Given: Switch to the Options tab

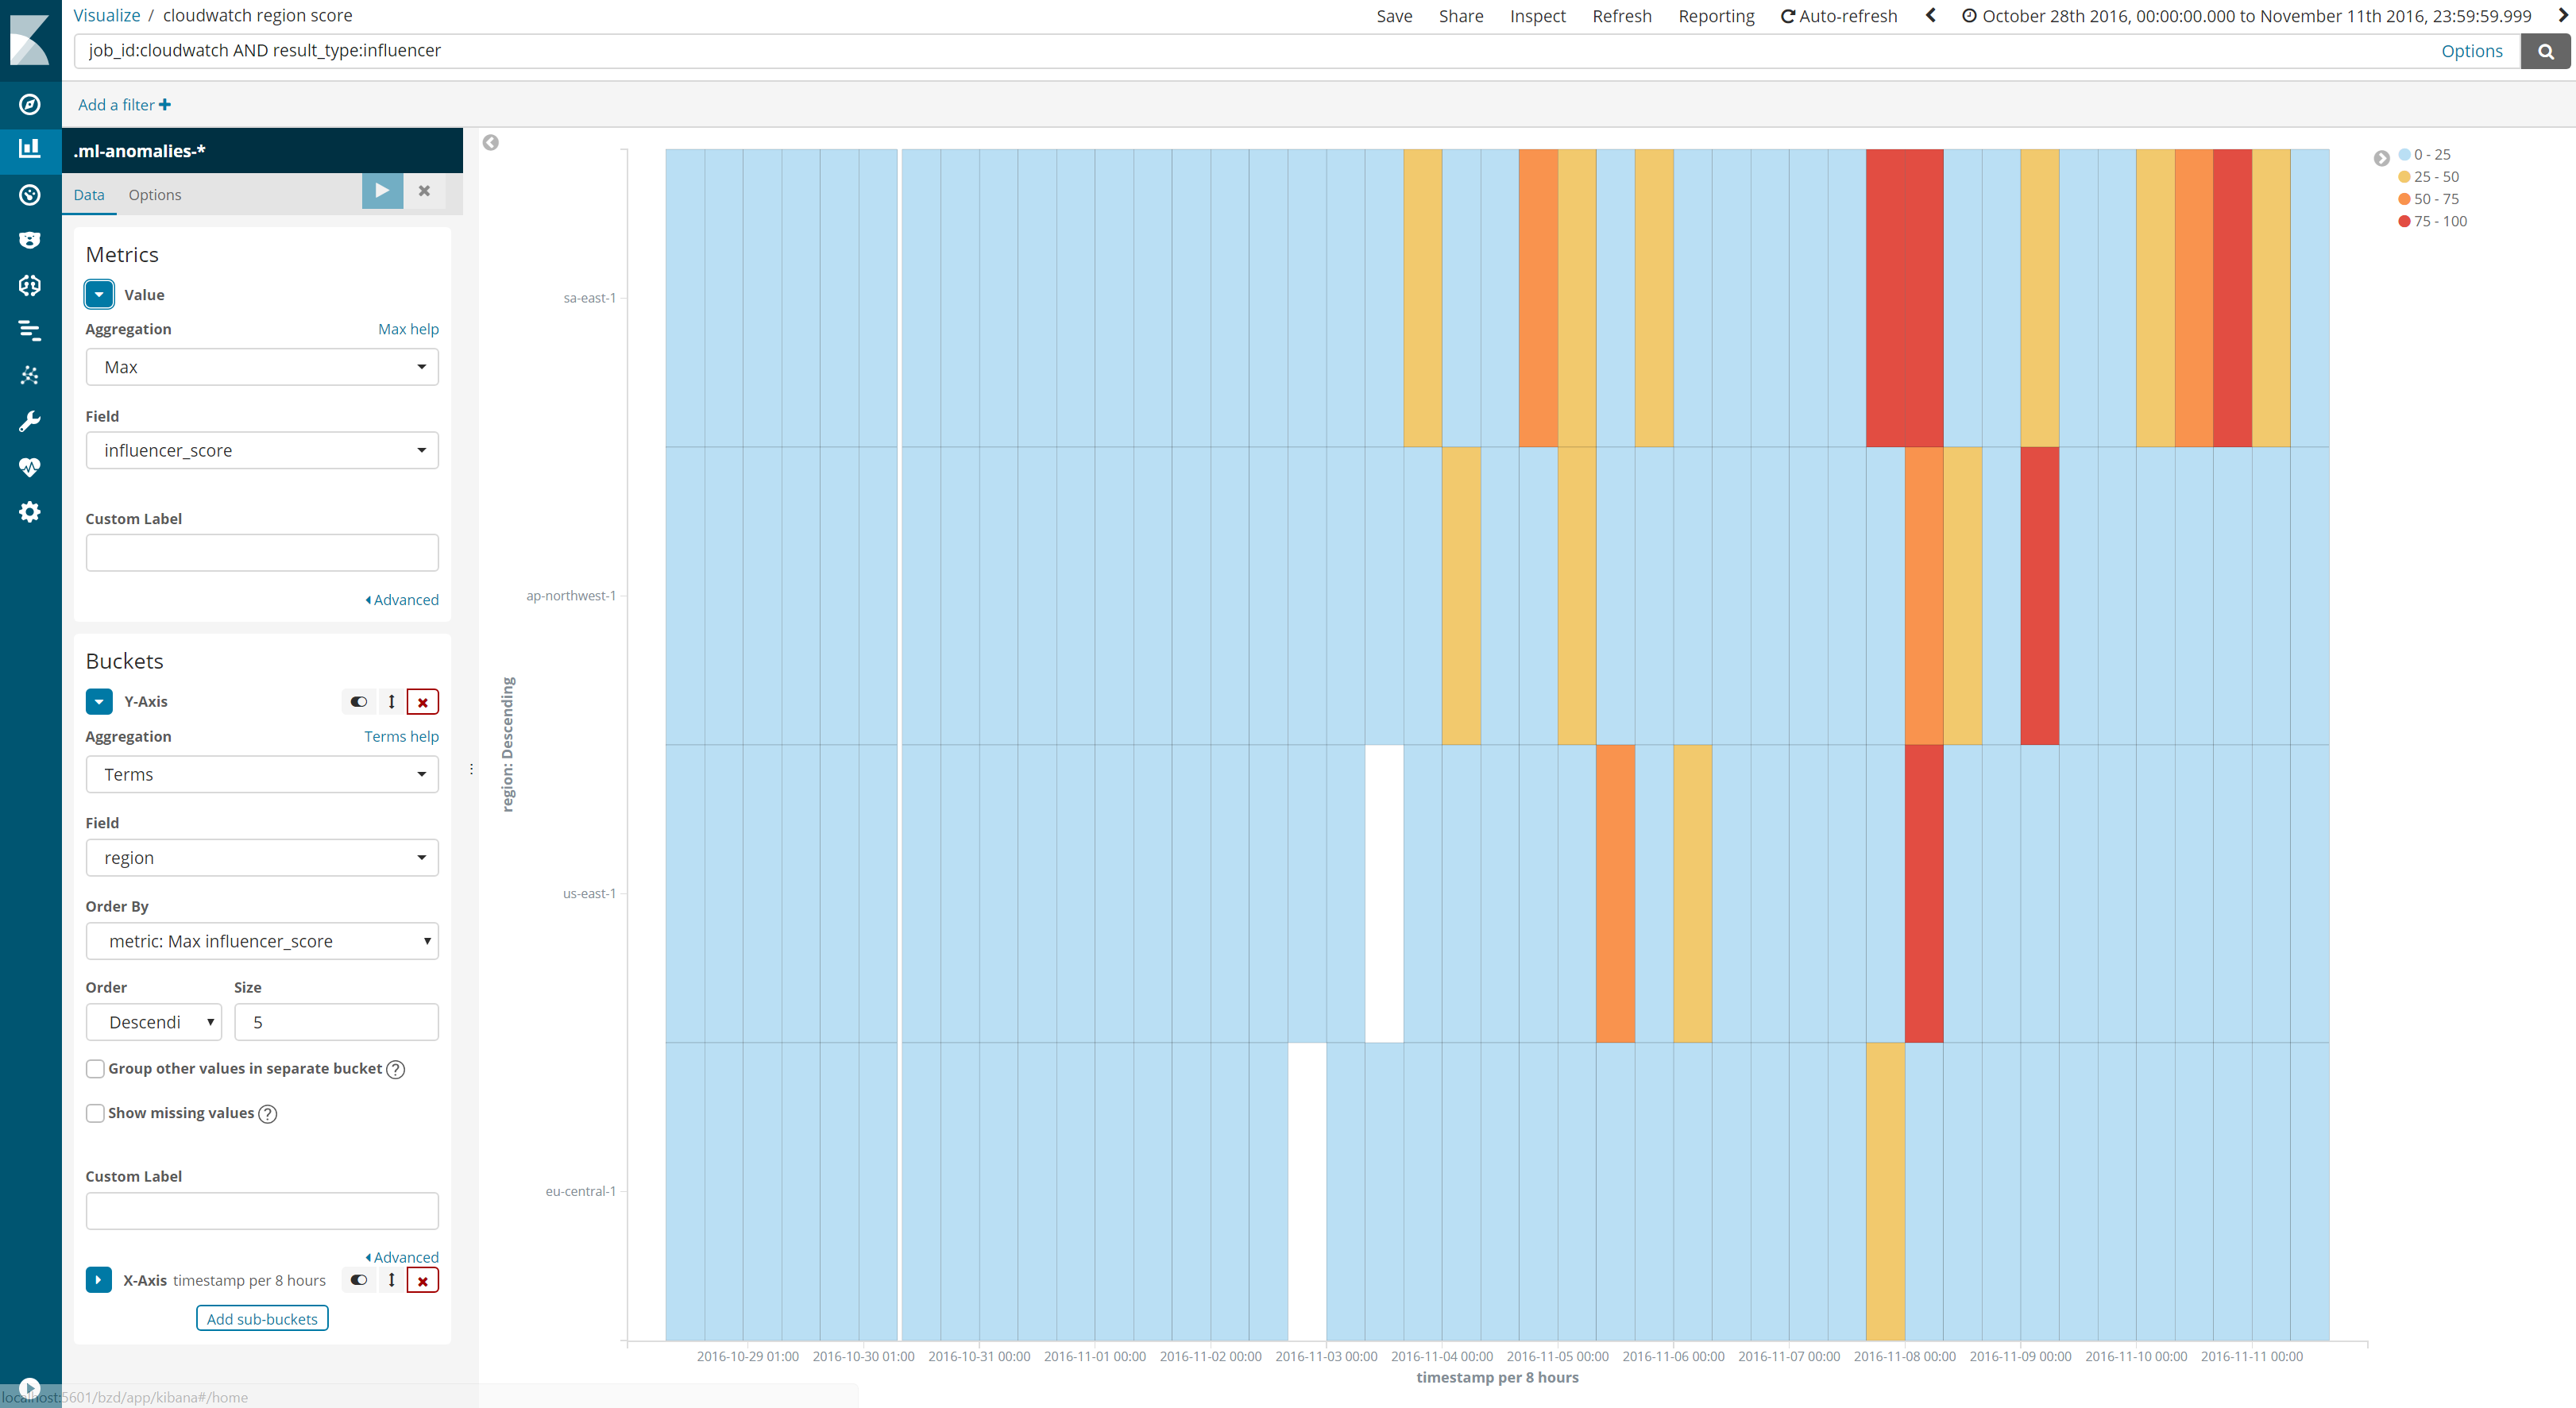Looking at the screenshot, I should [155, 195].
